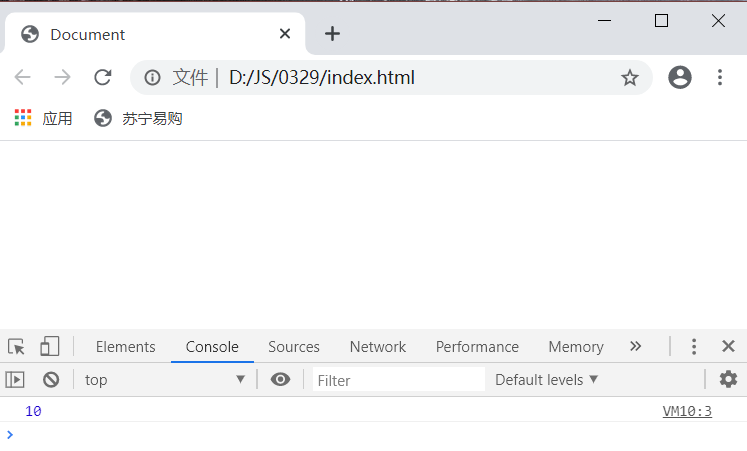
Task: Click the console input prompt
Action: pyautogui.click(x=374, y=434)
